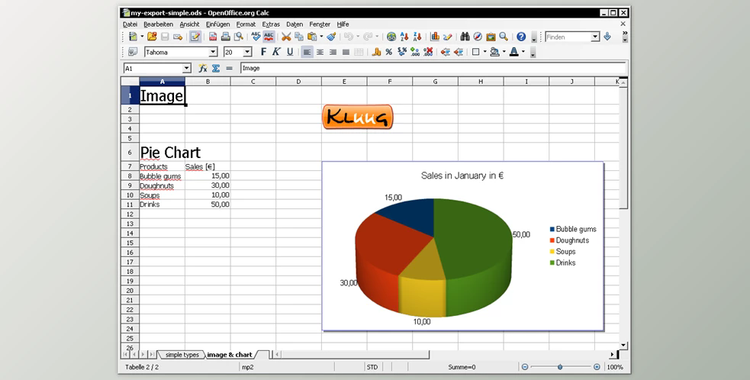Open the Tahoma font name dropdown
The image size is (750, 380).
(213, 52)
